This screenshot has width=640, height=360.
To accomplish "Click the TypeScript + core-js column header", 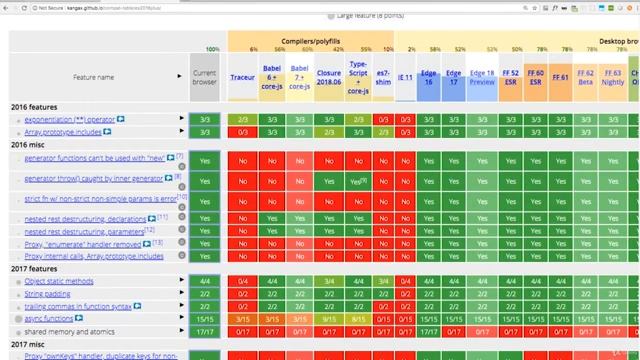I will tap(358, 77).
